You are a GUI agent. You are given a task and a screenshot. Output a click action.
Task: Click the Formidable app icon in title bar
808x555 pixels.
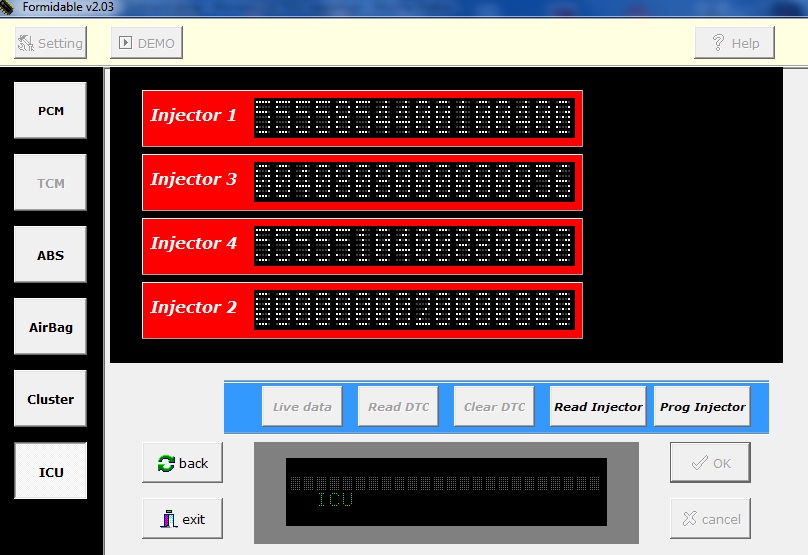[x=8, y=8]
